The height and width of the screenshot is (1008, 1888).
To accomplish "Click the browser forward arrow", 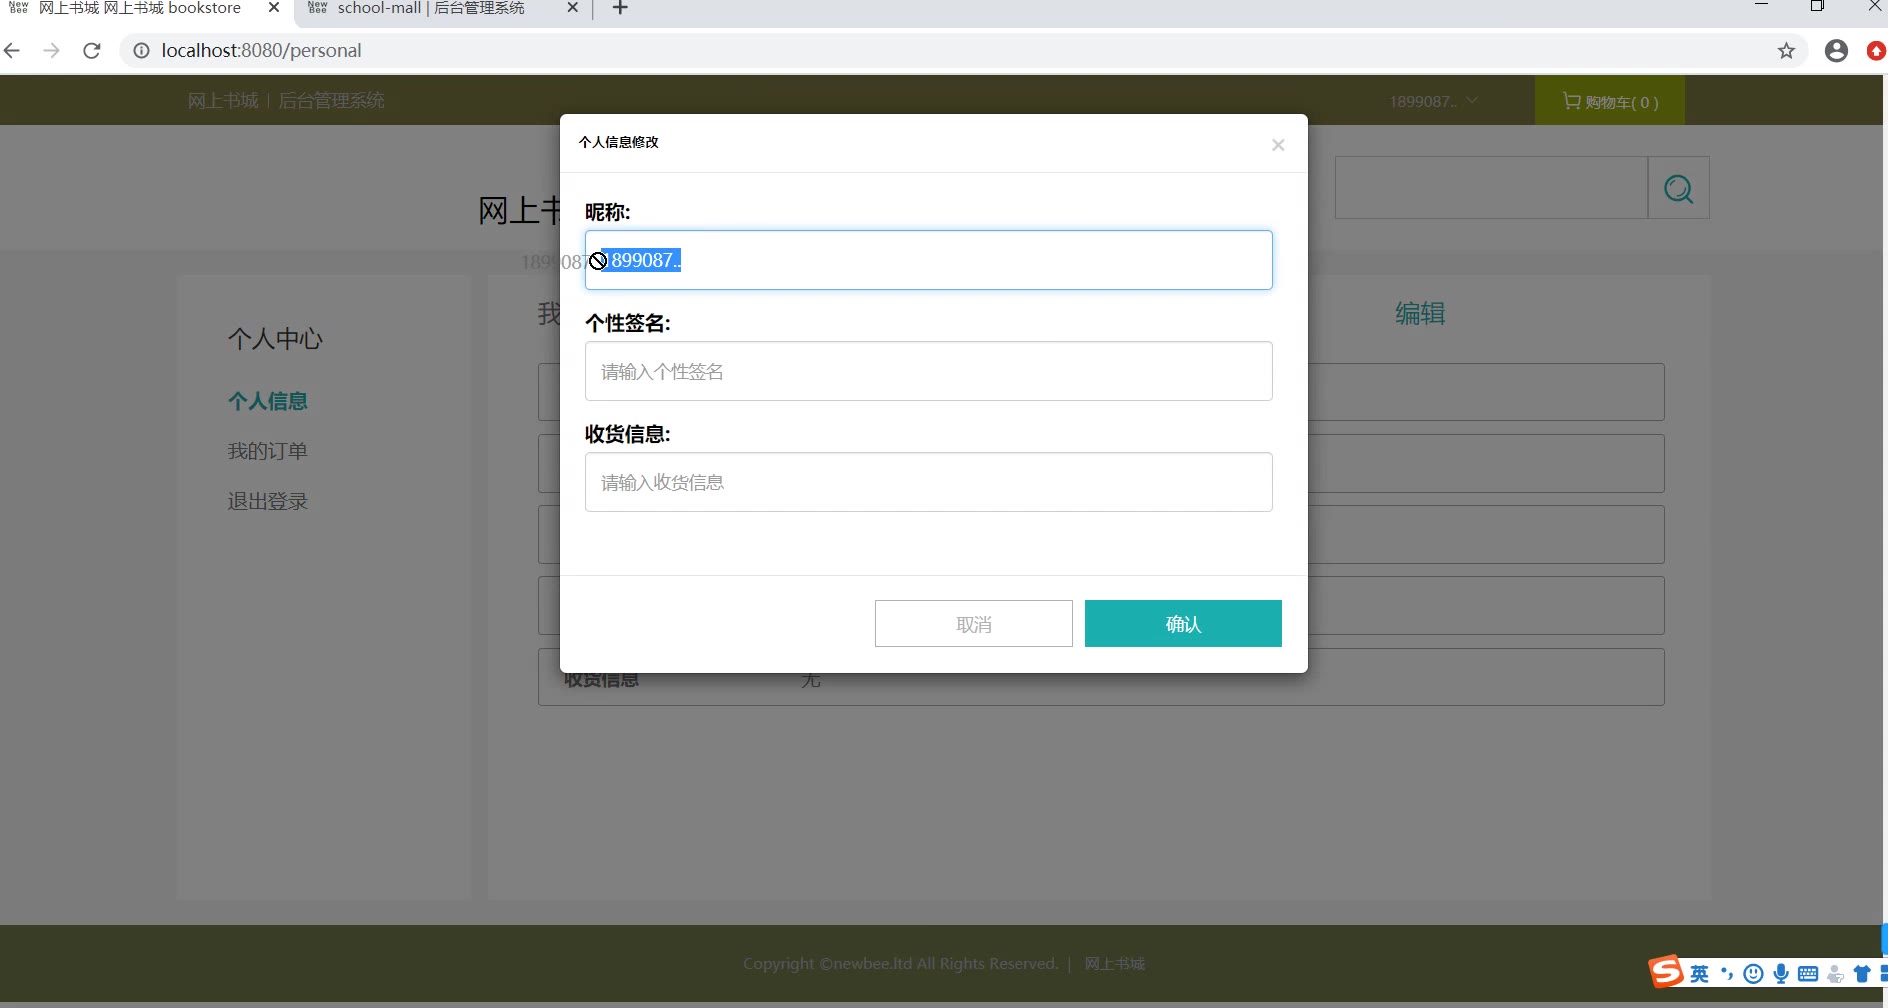I will click(52, 51).
